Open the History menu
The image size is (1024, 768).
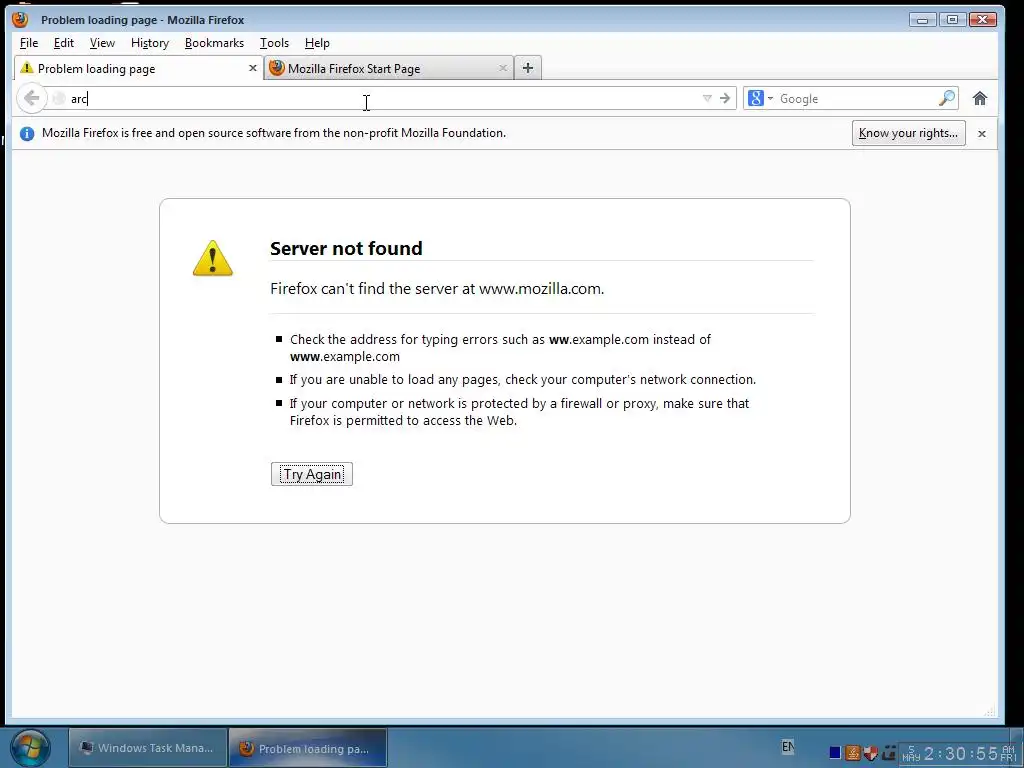150,43
